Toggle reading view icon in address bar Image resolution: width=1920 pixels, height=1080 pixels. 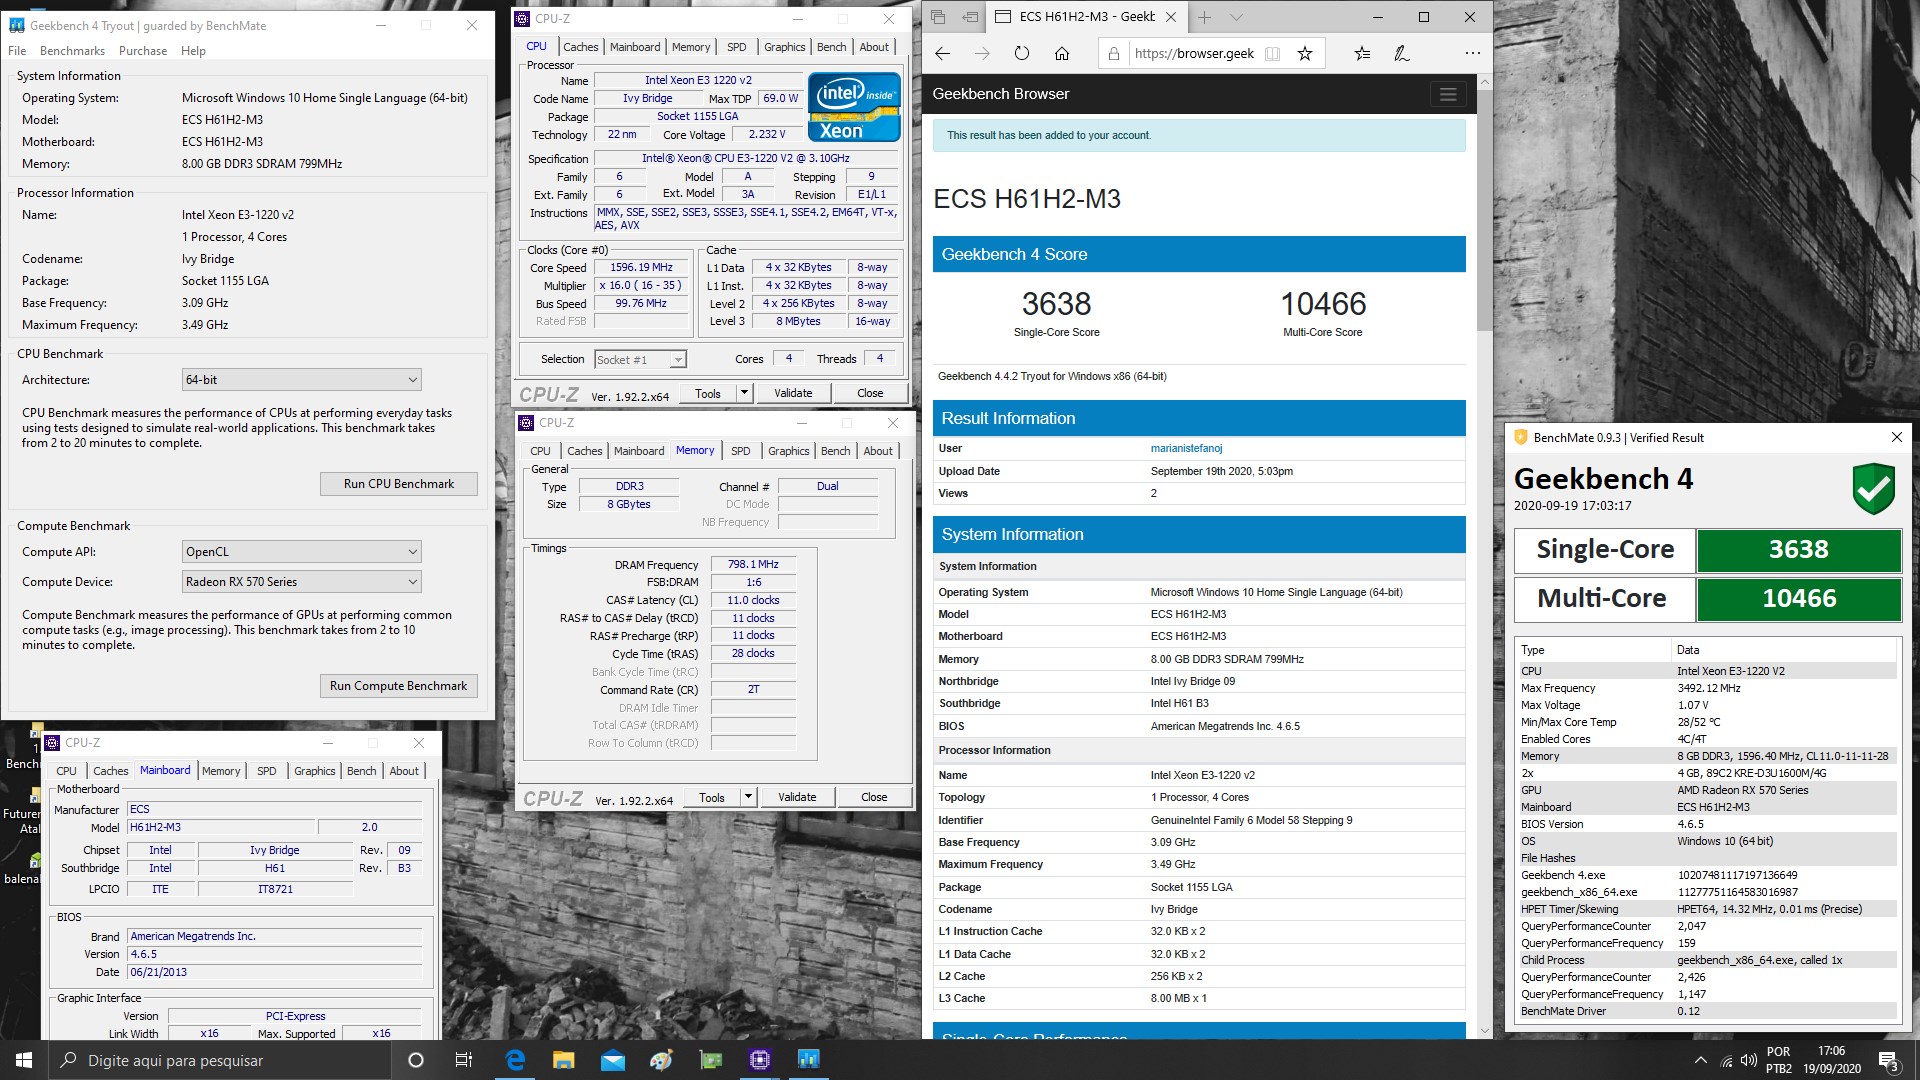tap(1272, 54)
